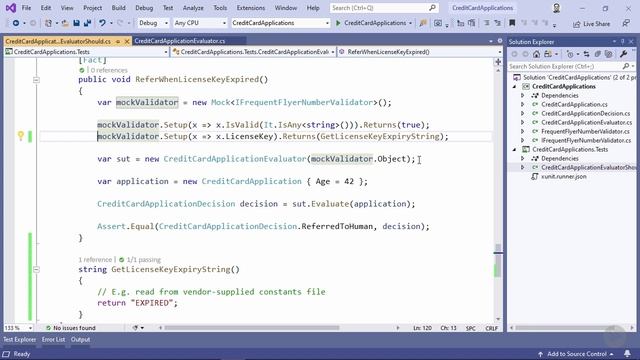This screenshot has width=640, height=360.
Task: Close the CreditCardApplicat...EvaluatorShould.cs tab
Action: [x=127, y=41]
